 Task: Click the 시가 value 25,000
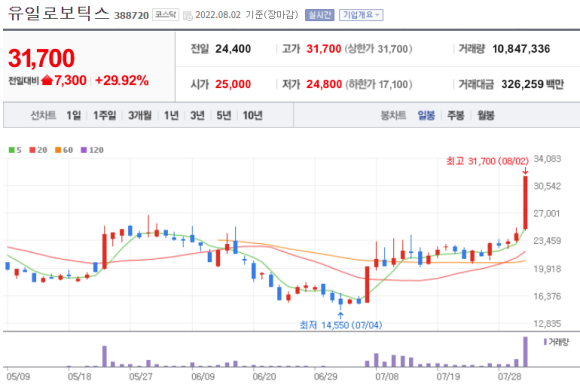point(233,84)
